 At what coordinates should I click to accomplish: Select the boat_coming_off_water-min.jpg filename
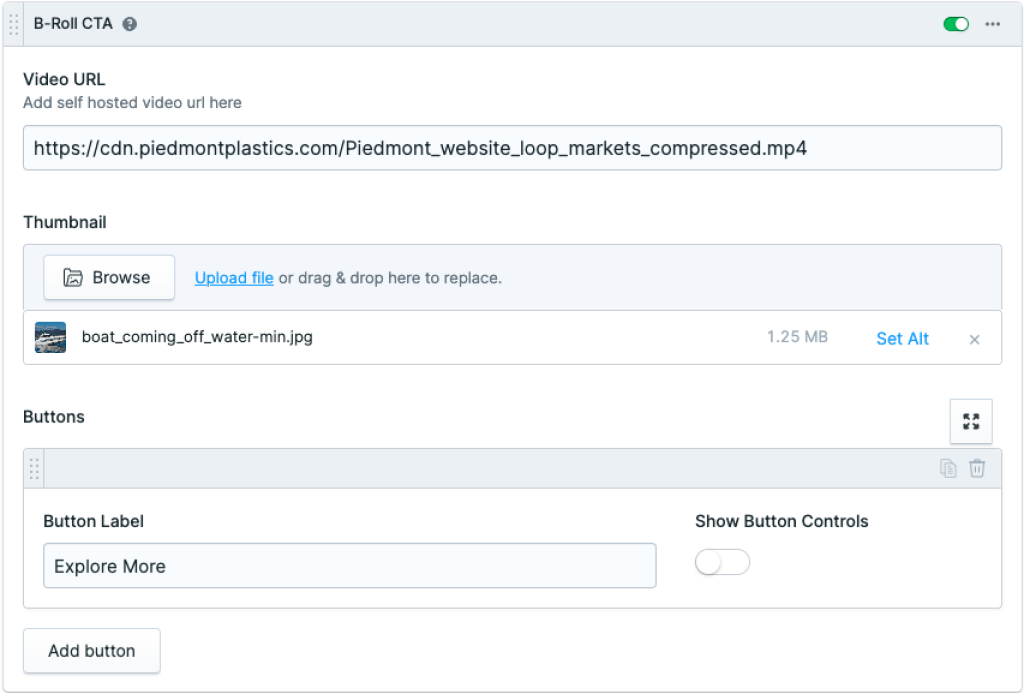point(197,338)
